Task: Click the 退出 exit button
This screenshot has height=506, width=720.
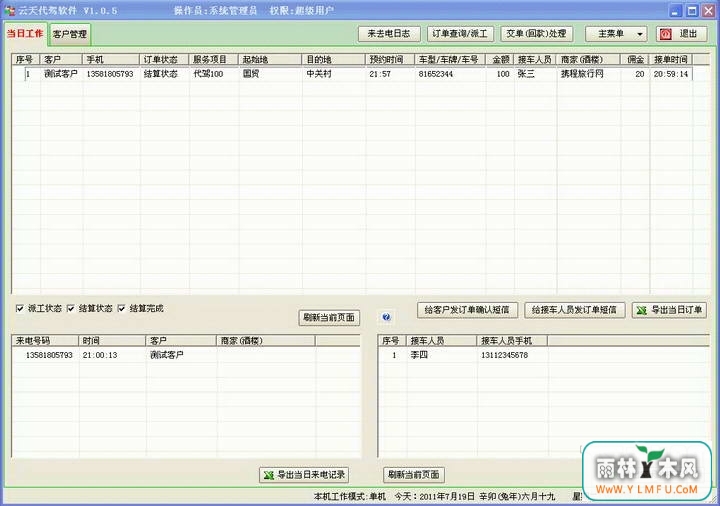Action: [x=681, y=34]
